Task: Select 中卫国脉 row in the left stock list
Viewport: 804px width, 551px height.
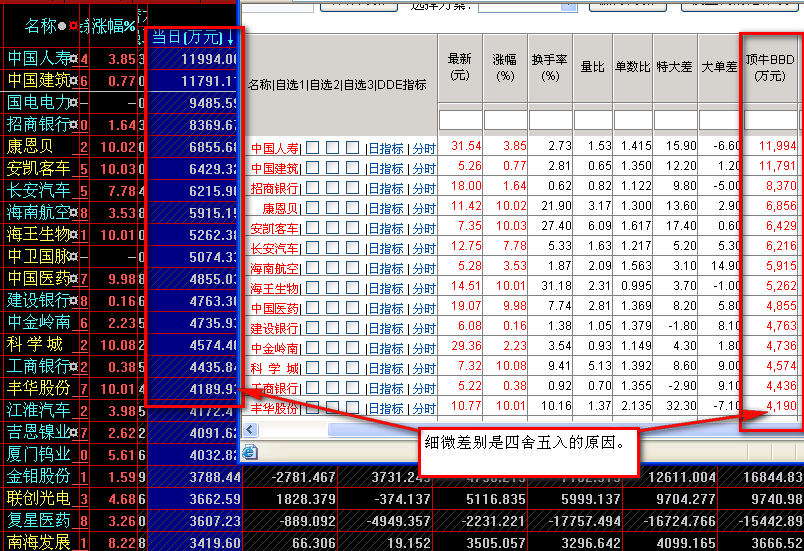Action: click(x=39, y=256)
